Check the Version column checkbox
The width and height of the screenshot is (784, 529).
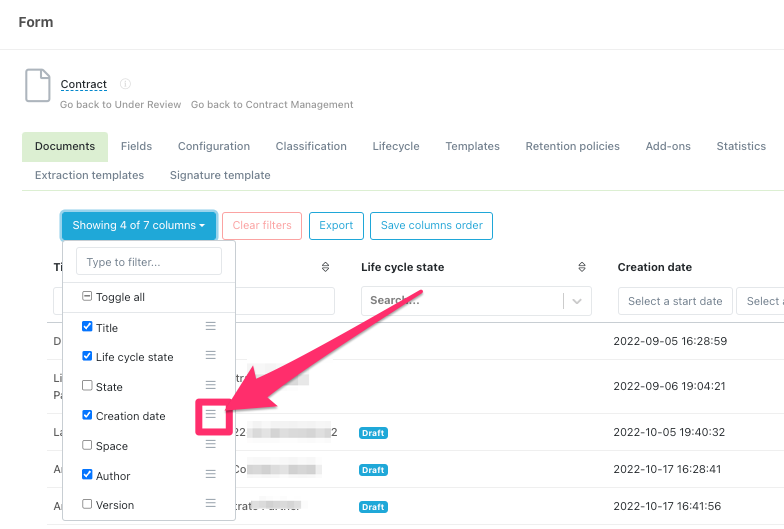87,504
